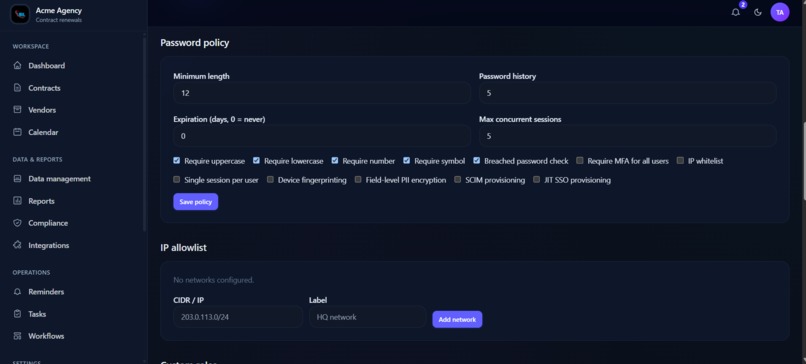
Task: Uncheck Require uppercase
Action: (177, 161)
